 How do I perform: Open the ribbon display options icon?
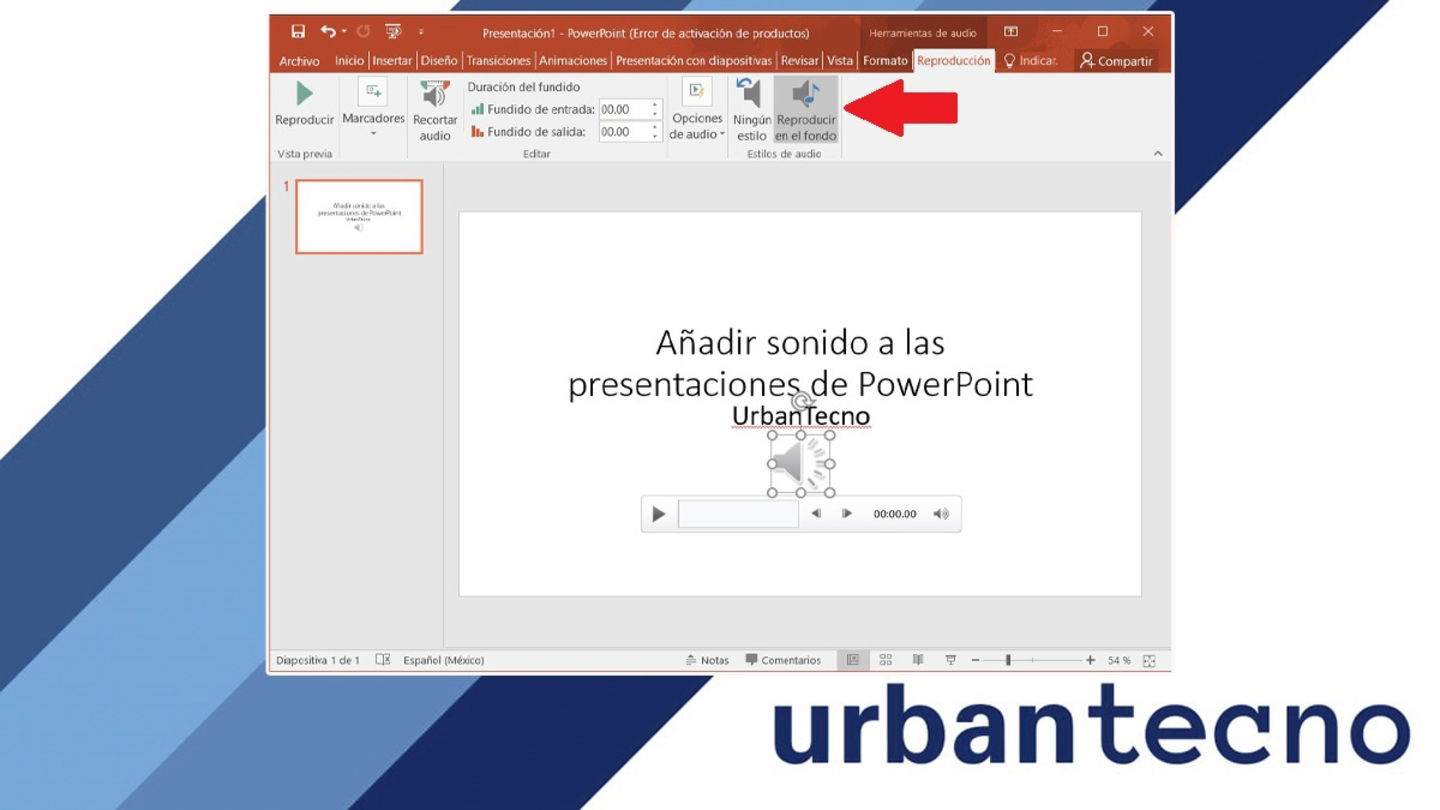point(1011,32)
